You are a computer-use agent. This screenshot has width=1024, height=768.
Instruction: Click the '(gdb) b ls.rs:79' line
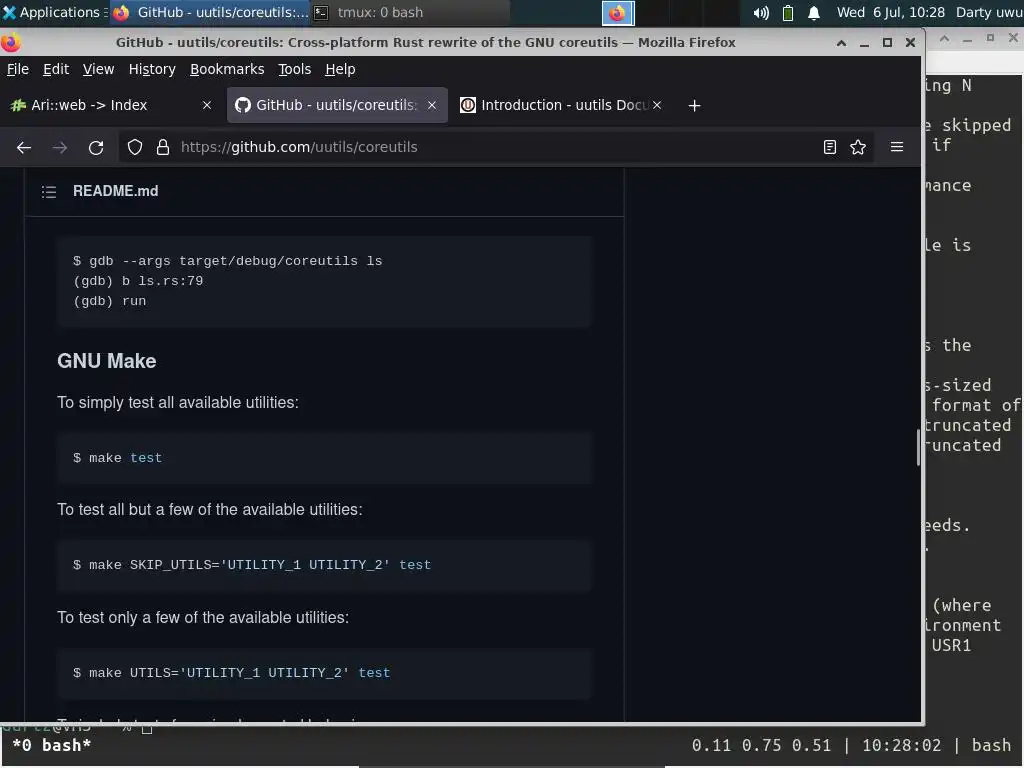(x=138, y=281)
